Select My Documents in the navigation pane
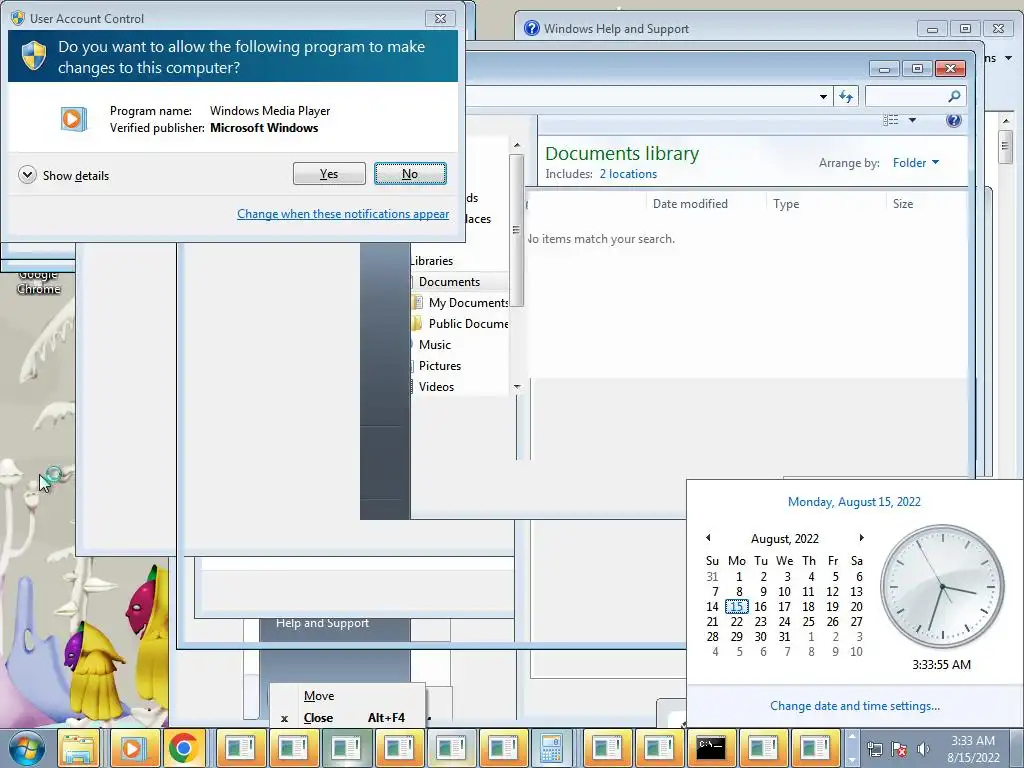 point(468,302)
